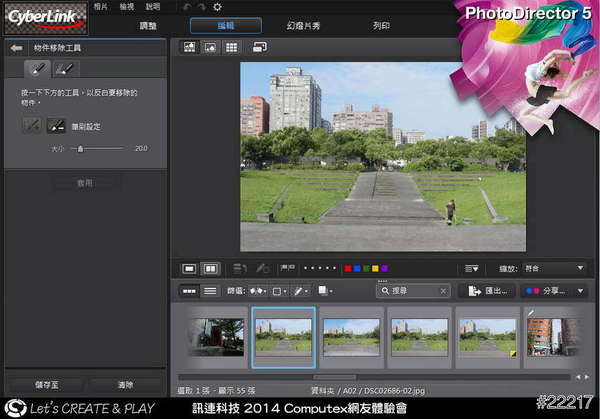
Task: Toggle single-image view mode below the photo
Action: [189, 268]
